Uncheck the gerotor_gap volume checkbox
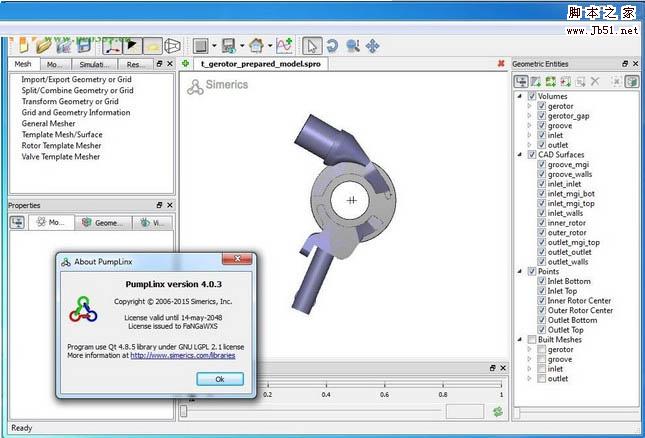 pos(542,116)
